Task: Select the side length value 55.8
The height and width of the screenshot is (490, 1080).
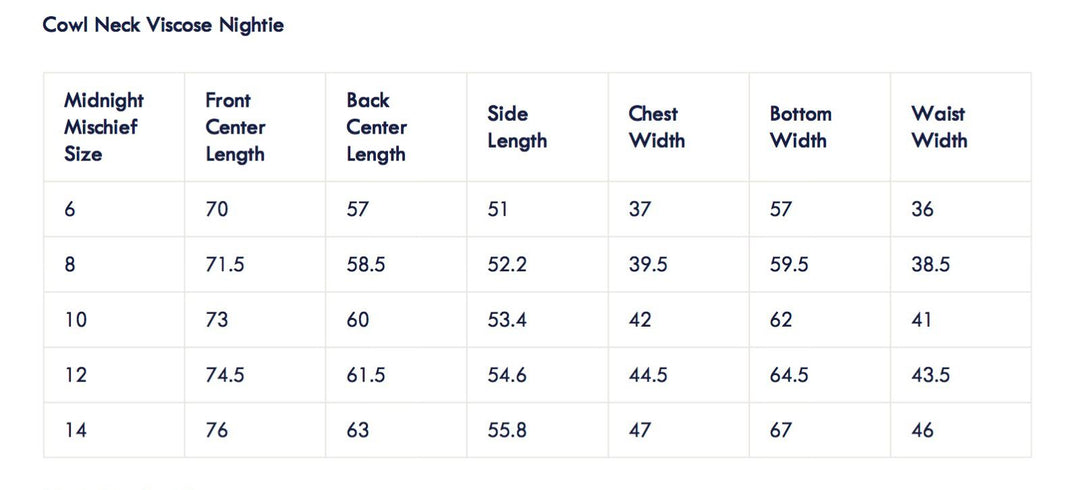Action: 507,430
